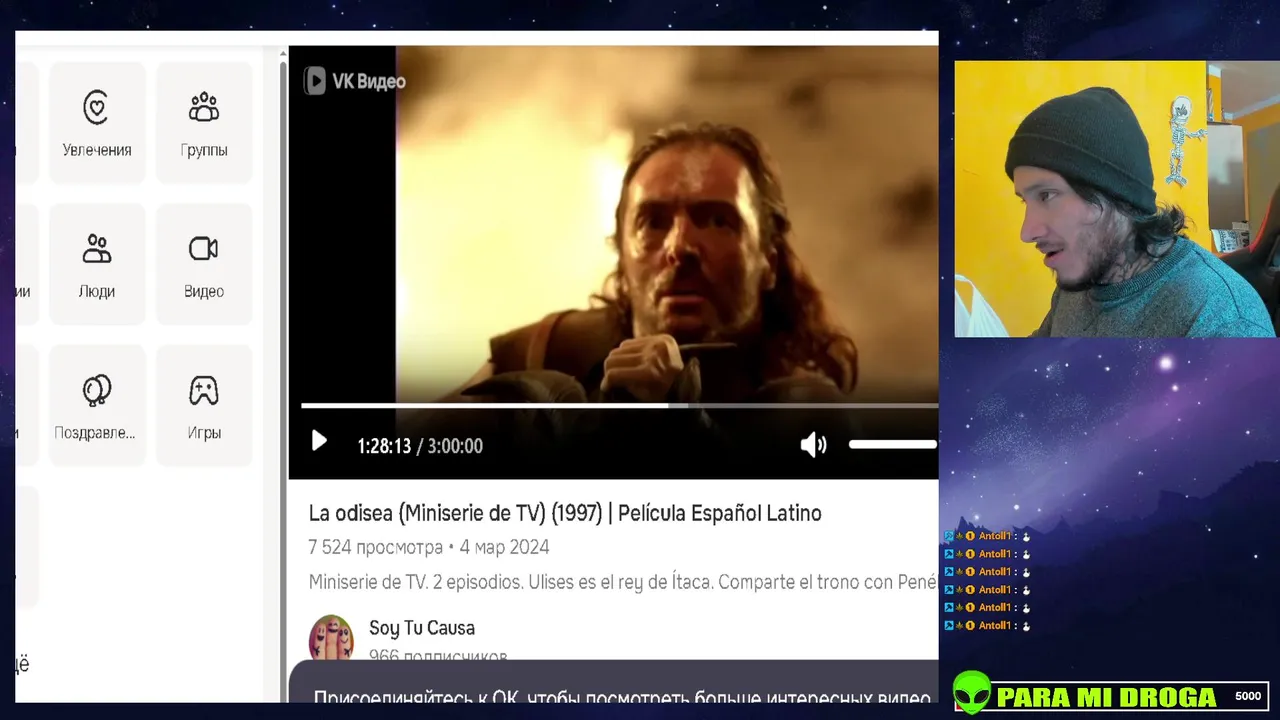1280x720 pixels.
Task: Click the vertical scrollbar beside the sidebar
Action: (x=282, y=380)
